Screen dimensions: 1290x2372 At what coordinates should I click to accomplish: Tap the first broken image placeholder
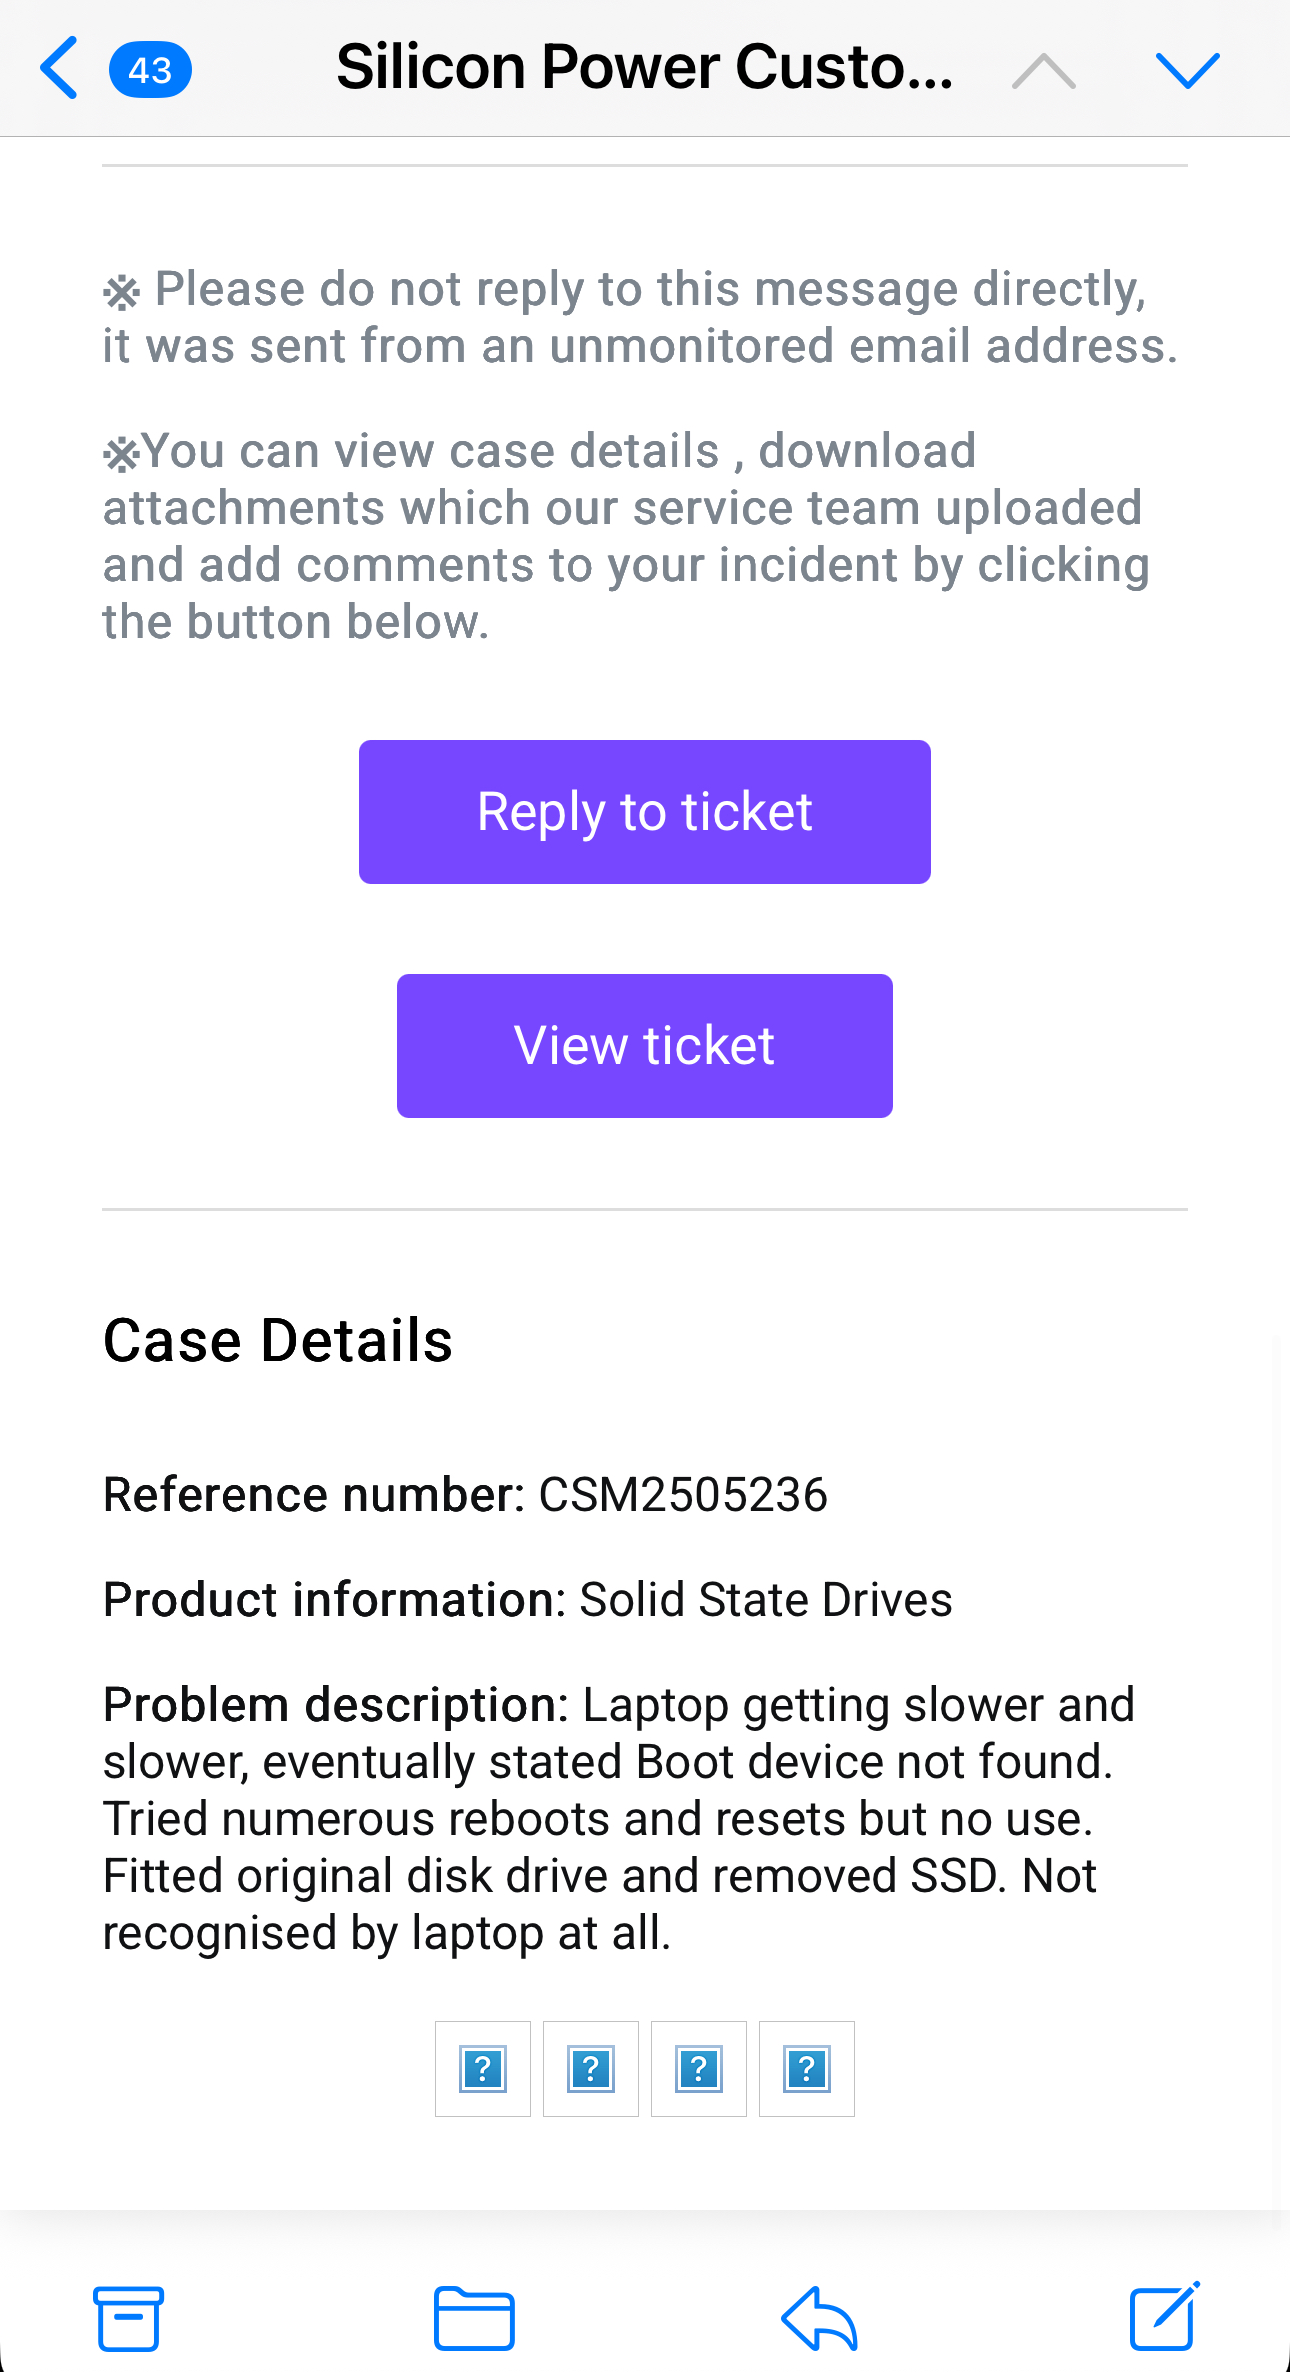pos(483,2069)
